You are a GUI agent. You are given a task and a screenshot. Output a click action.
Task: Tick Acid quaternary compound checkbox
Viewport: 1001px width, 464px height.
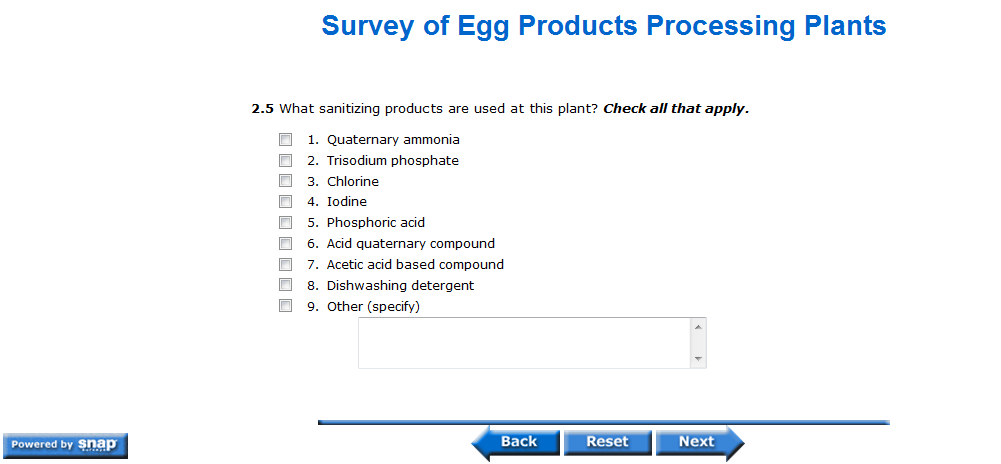click(285, 243)
